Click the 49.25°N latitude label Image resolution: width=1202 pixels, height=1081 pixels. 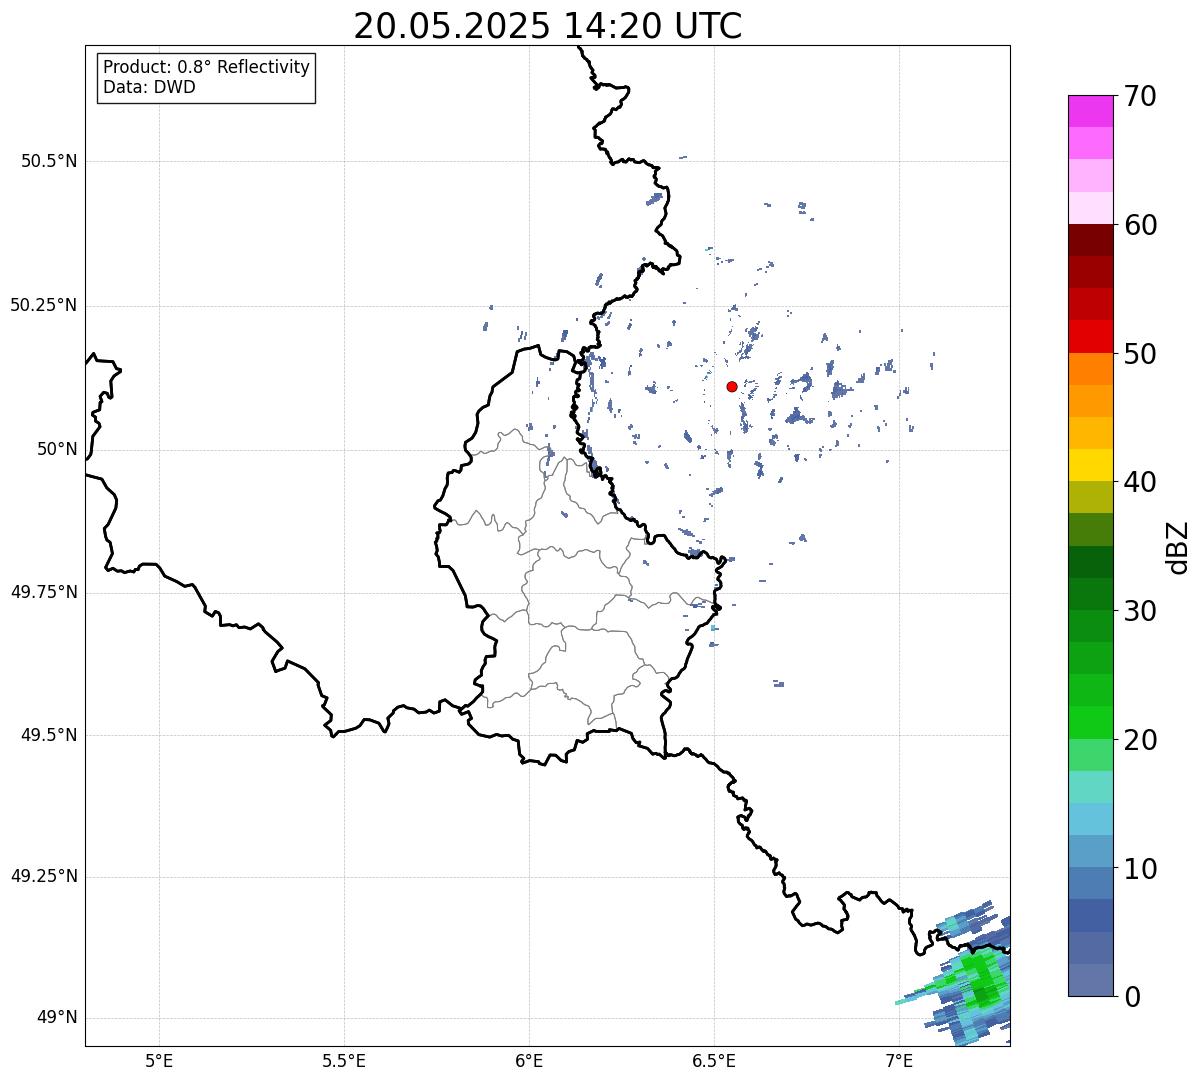click(43, 877)
